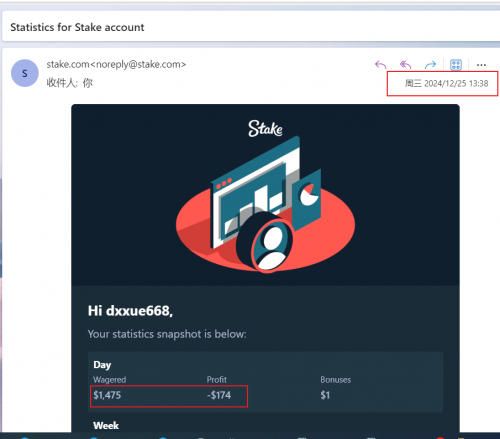Click the sender avatar with letter S
This screenshot has width=500, height=439.
tap(25, 73)
